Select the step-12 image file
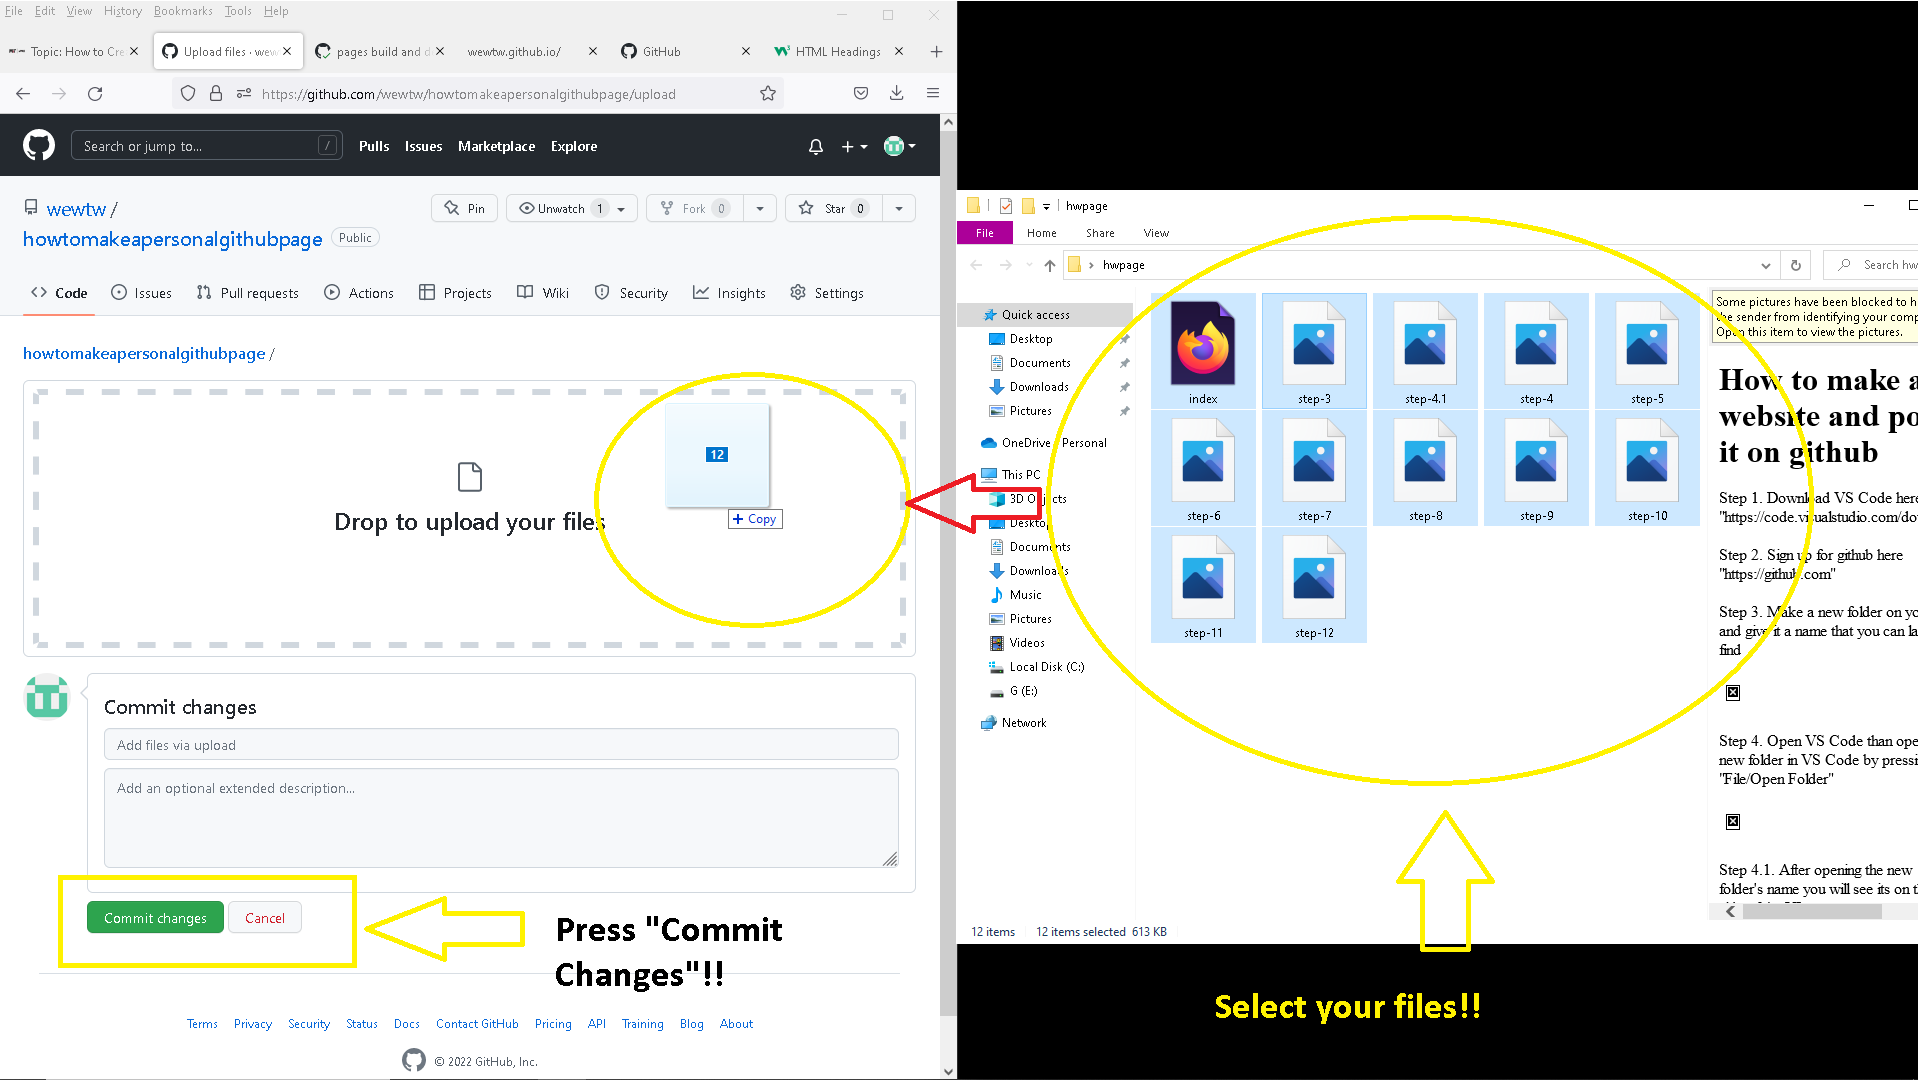 pyautogui.click(x=1314, y=585)
